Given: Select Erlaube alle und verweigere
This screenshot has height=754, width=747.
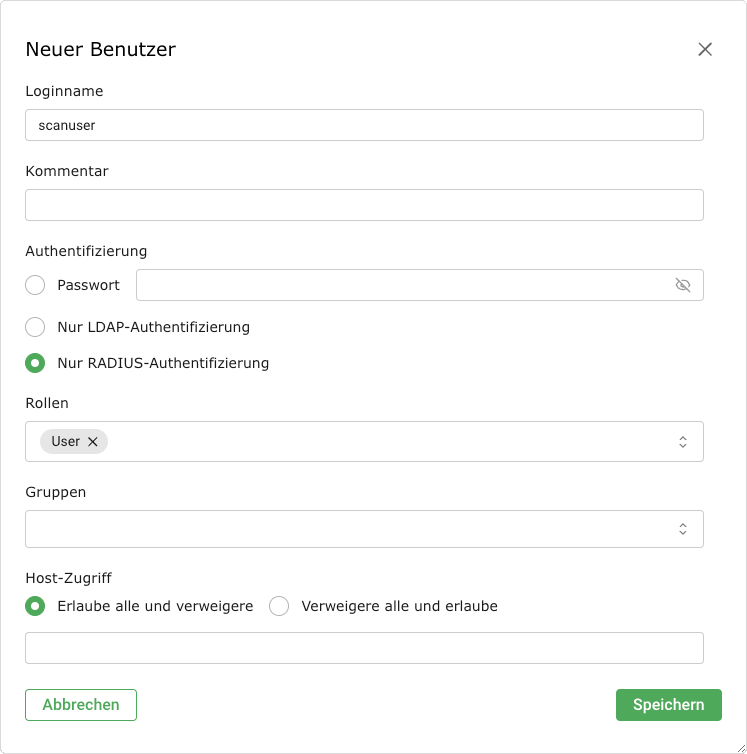Looking at the screenshot, I should 35,606.
